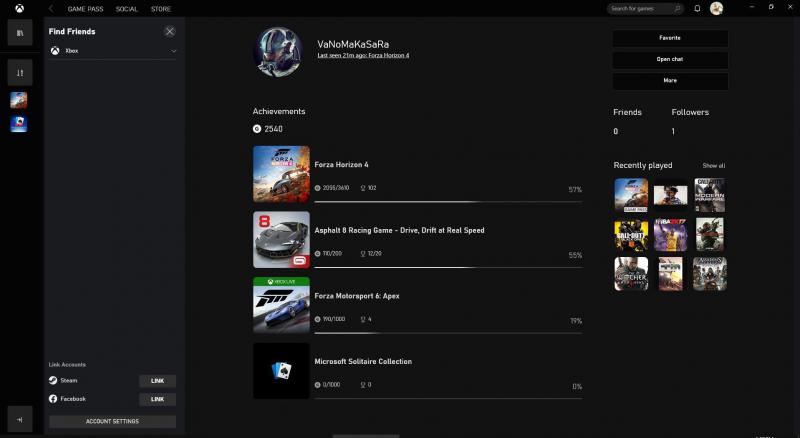The image size is (800, 438).
Task: Click the notifications bell icon
Action: 697,8
